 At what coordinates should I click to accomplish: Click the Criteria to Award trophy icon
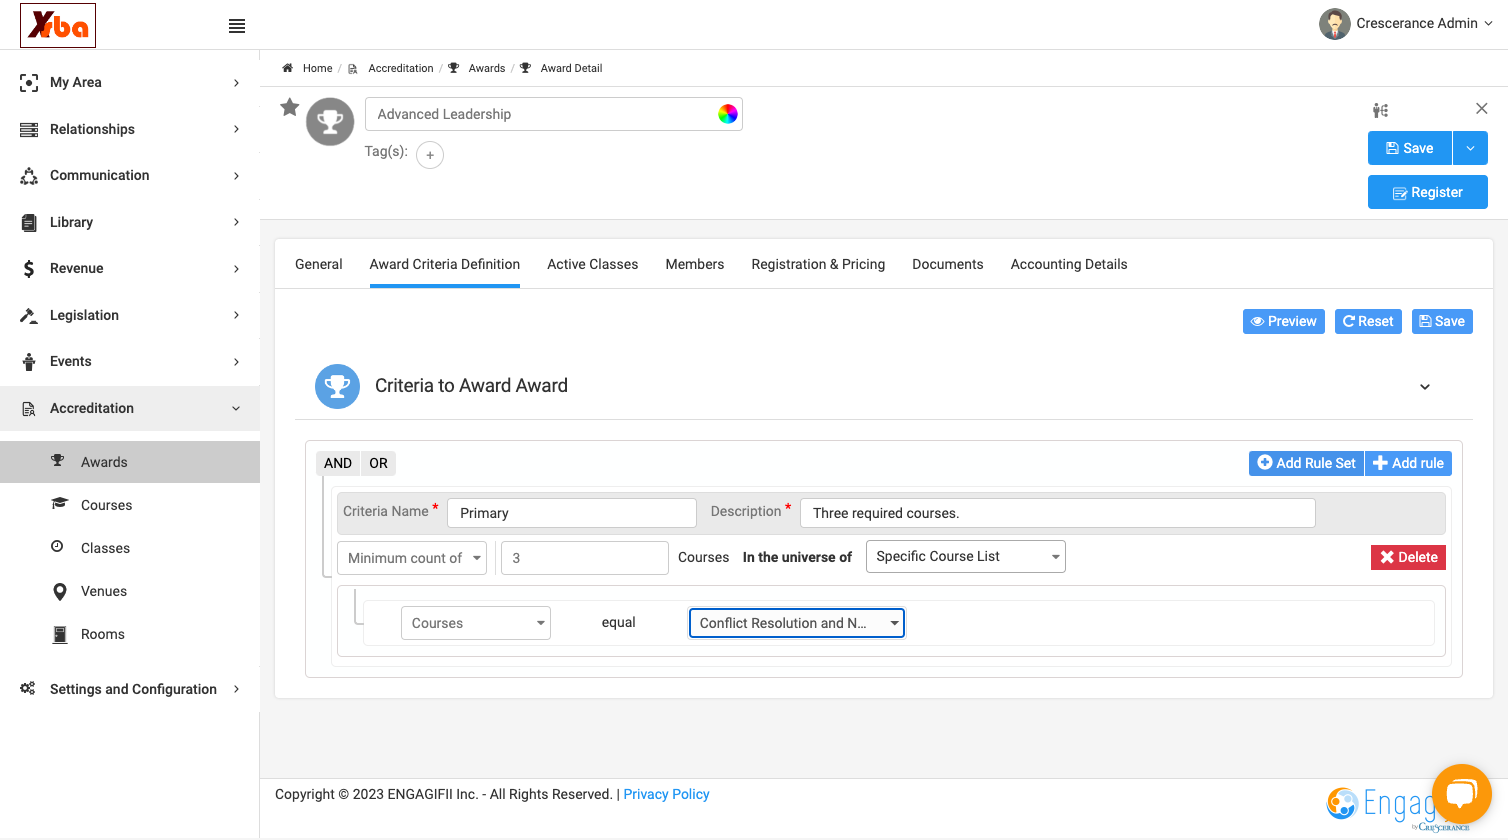[x=337, y=386]
